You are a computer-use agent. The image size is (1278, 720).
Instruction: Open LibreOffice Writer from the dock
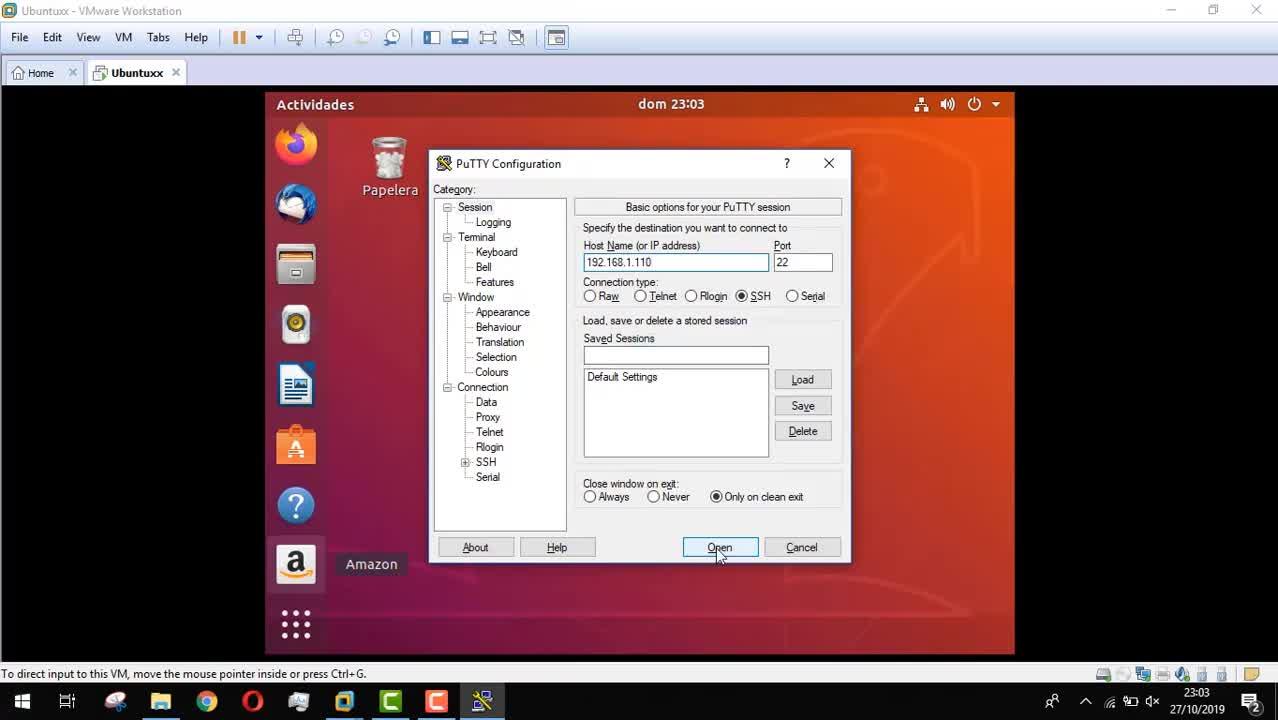(x=296, y=385)
